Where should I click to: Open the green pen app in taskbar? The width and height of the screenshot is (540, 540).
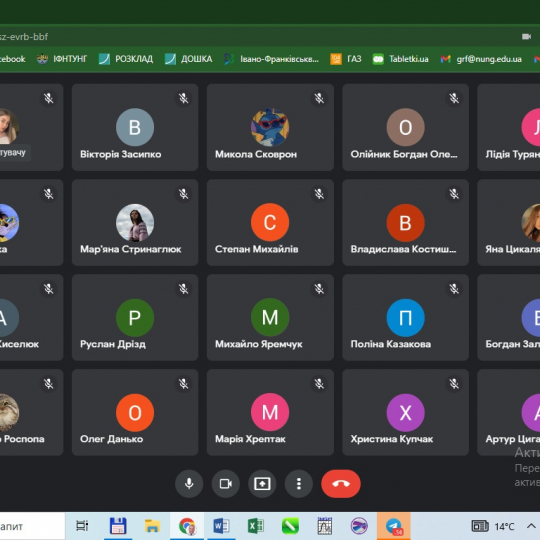coord(290,526)
